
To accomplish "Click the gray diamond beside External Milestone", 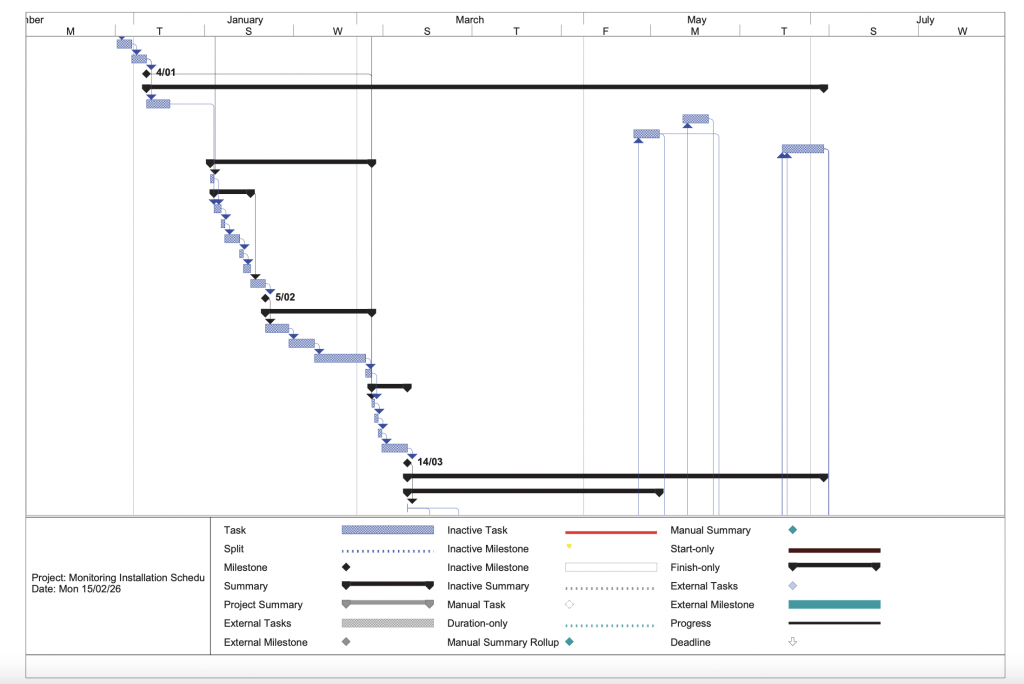I will pos(346,642).
